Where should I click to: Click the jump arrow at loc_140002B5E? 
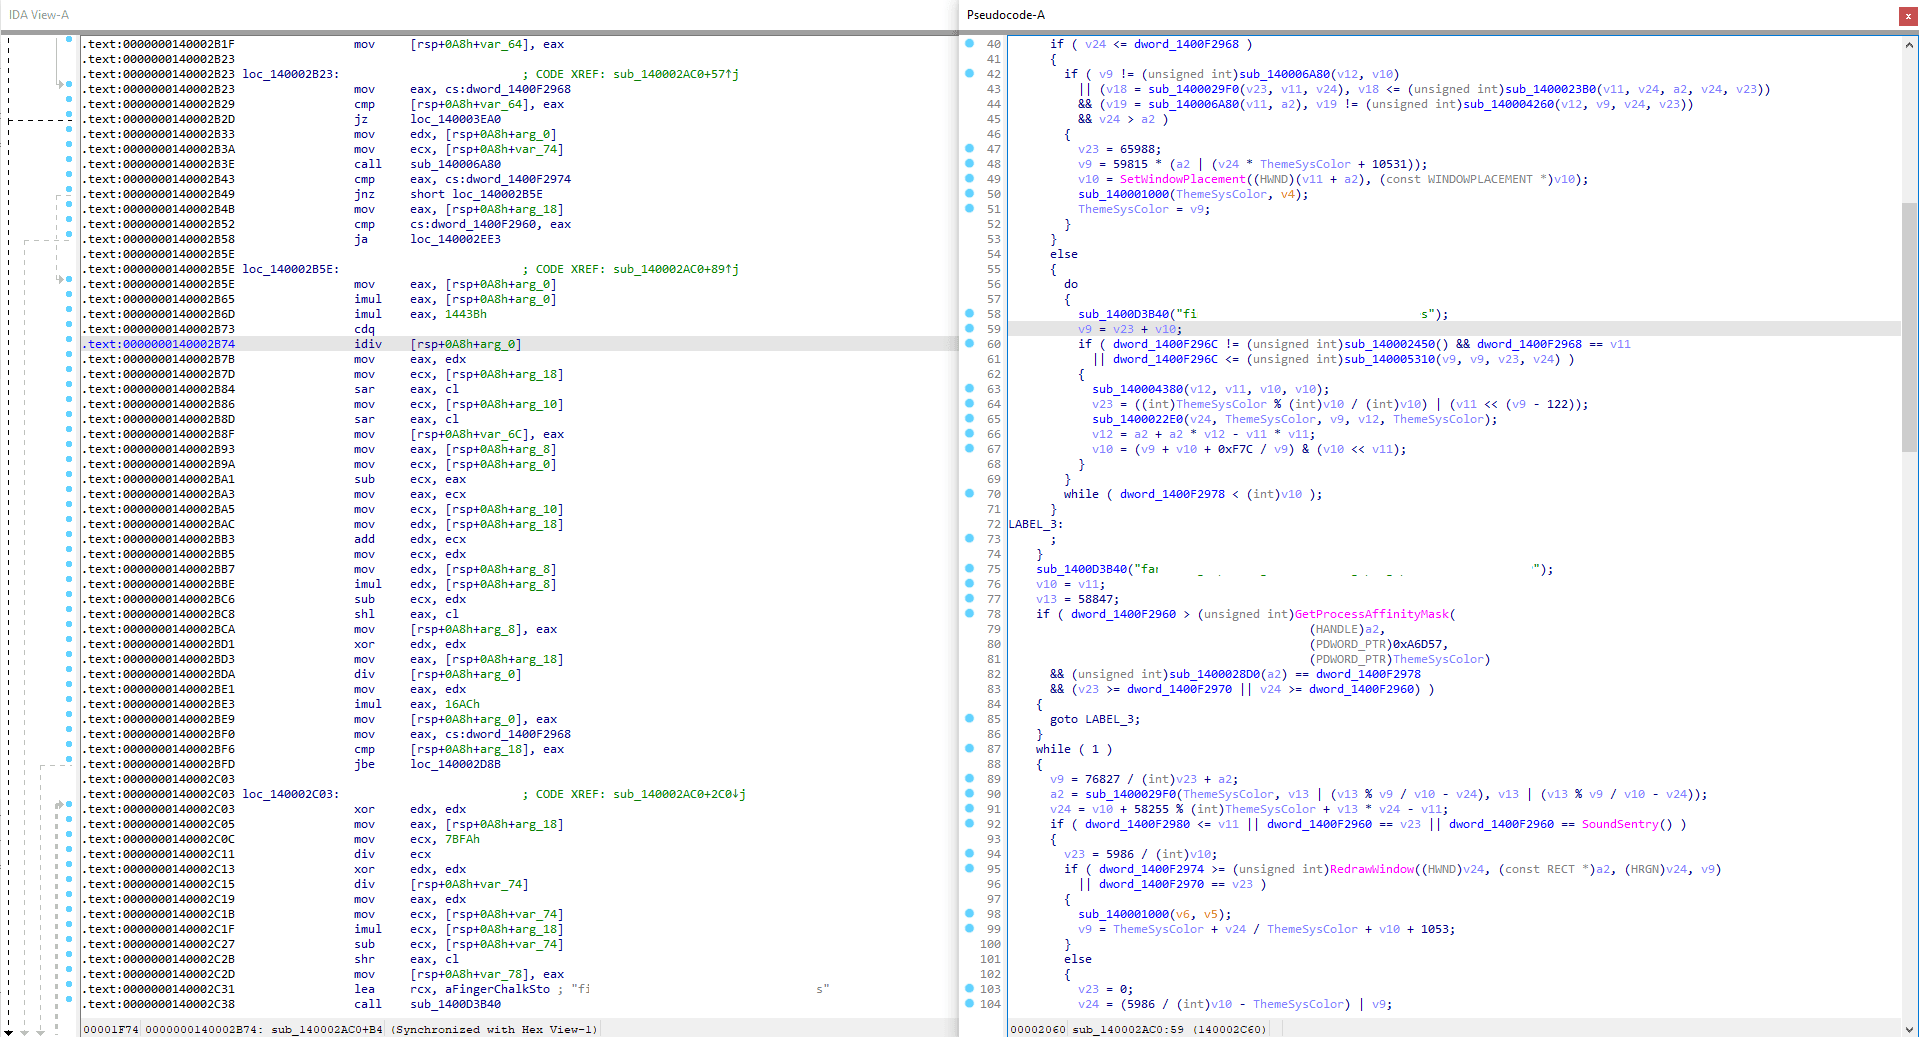[60, 279]
